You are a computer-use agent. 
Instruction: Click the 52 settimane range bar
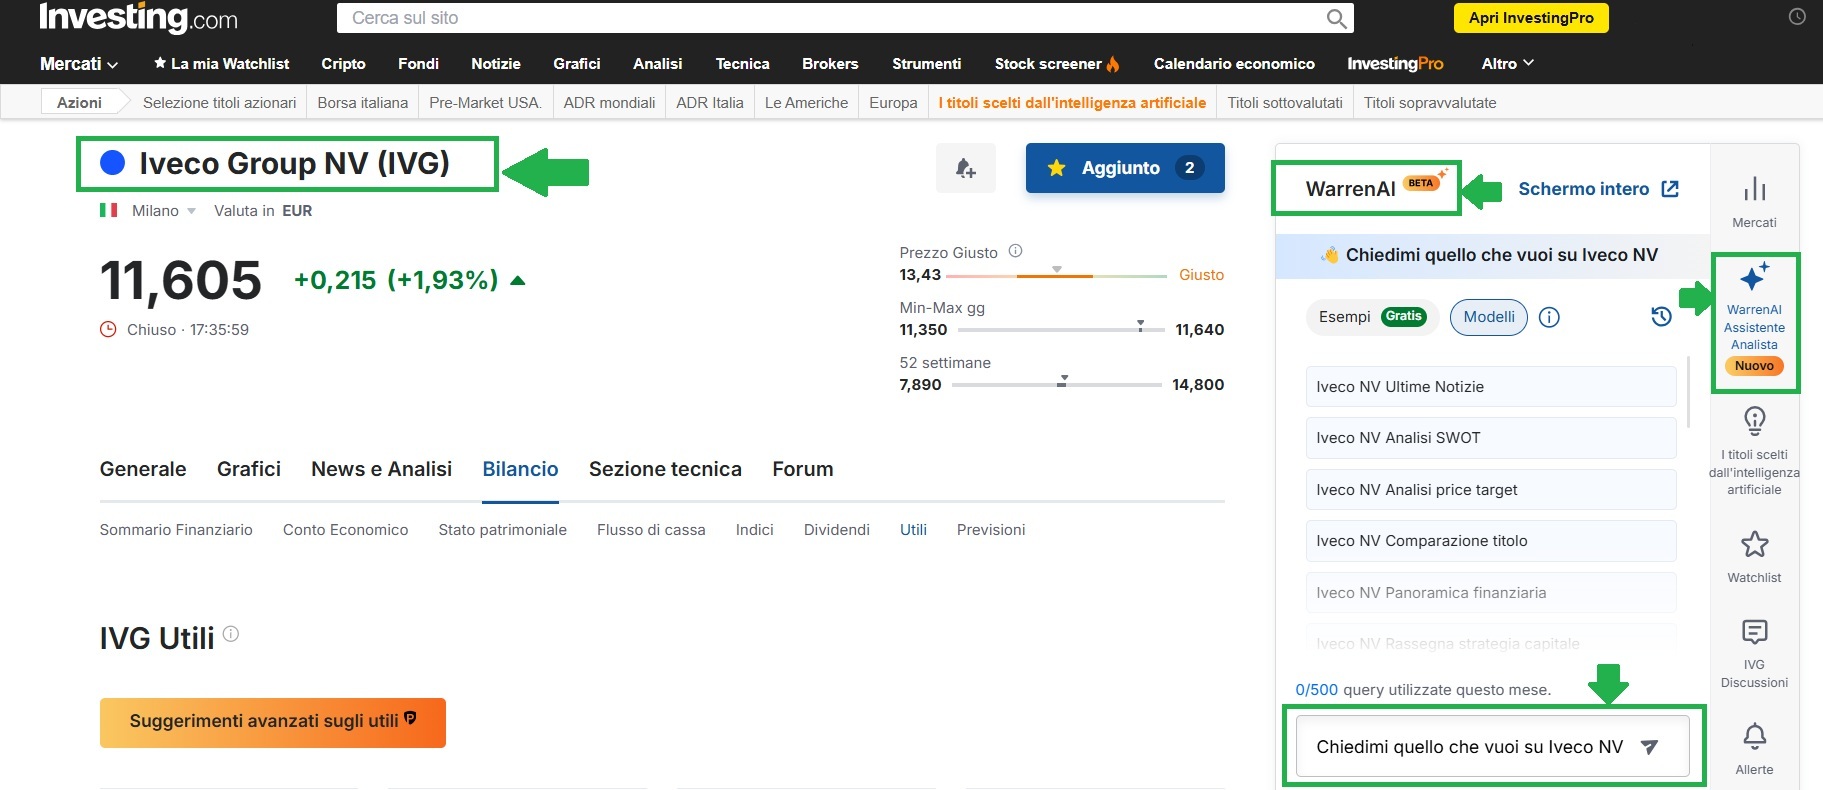(x=1056, y=384)
